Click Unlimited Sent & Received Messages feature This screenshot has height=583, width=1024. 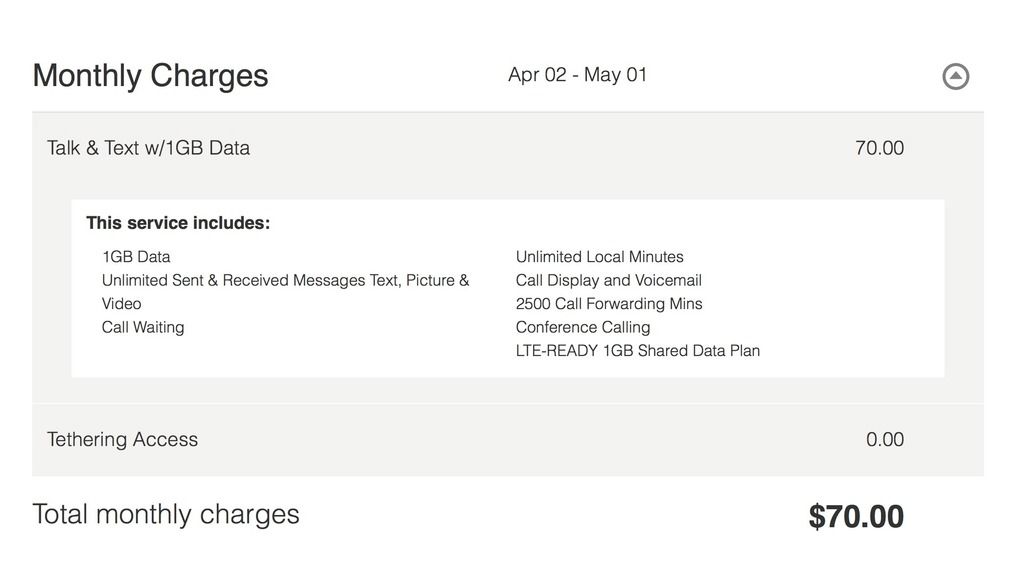[285, 281]
